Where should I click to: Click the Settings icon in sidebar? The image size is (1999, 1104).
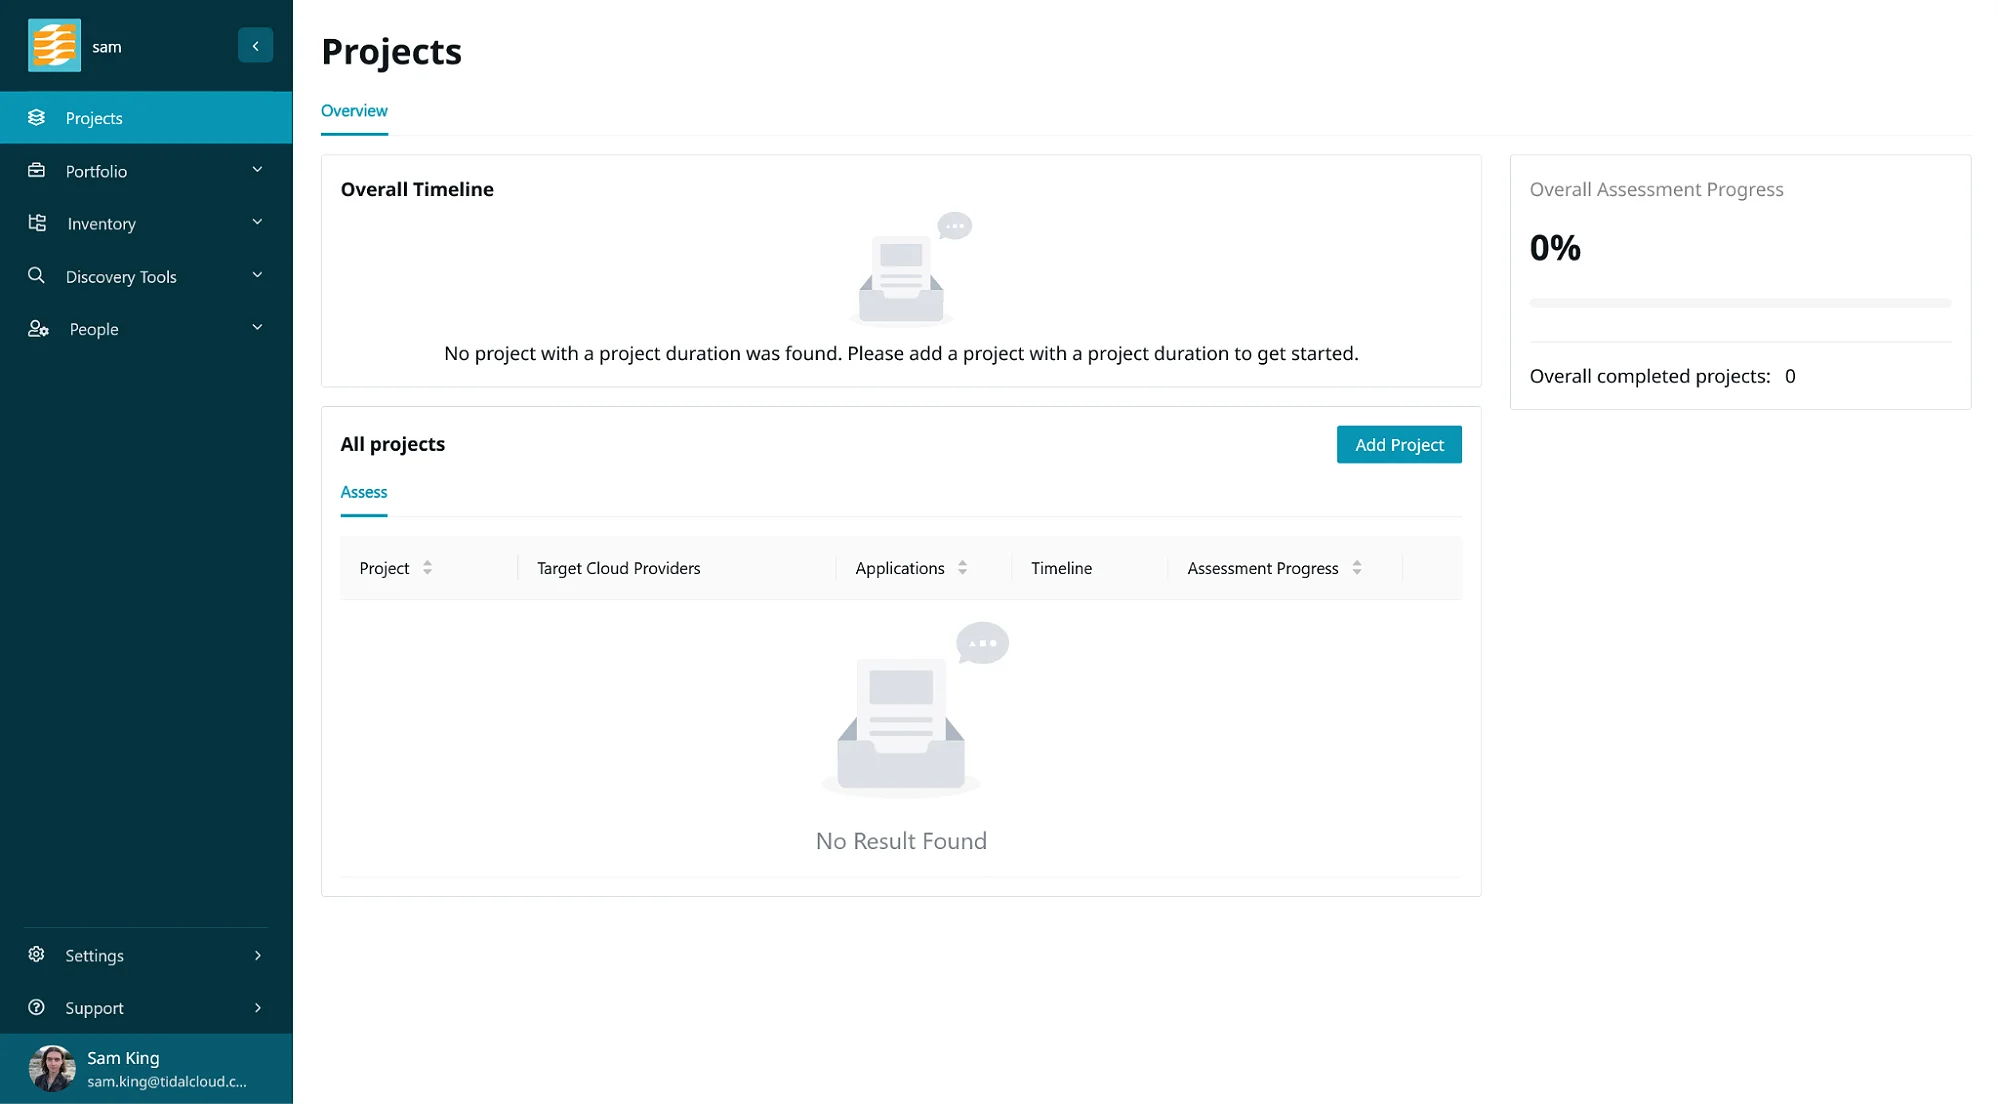tap(35, 954)
